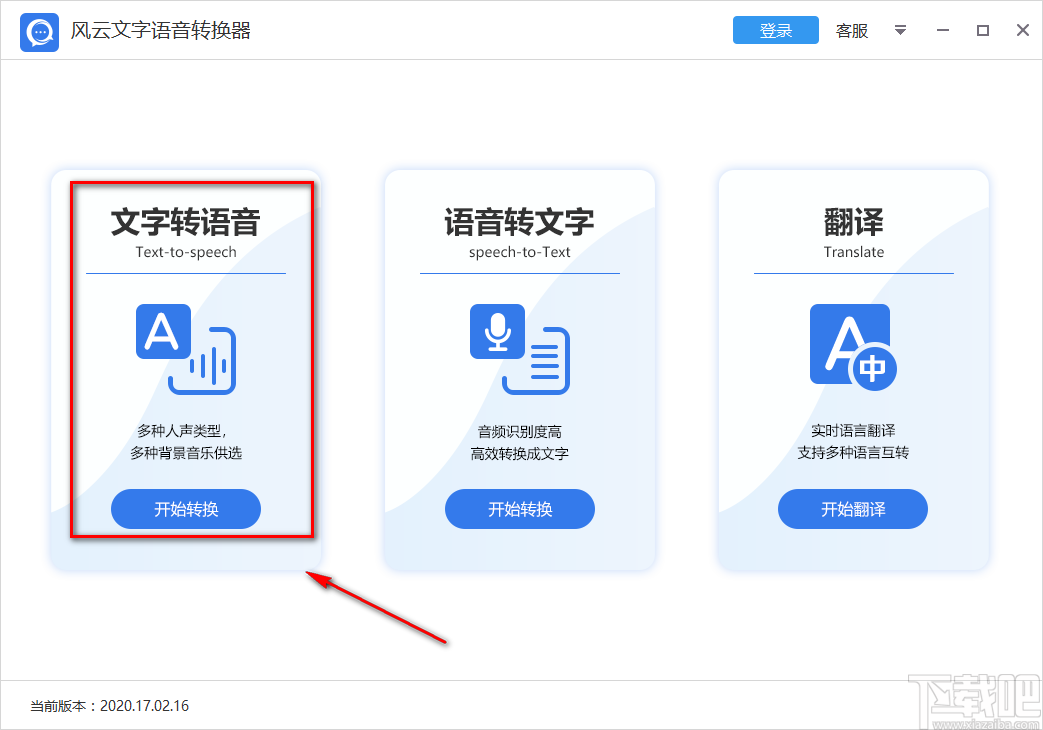Click the minimize icon in the title bar
The width and height of the screenshot is (1043, 730).
pyautogui.click(x=942, y=30)
